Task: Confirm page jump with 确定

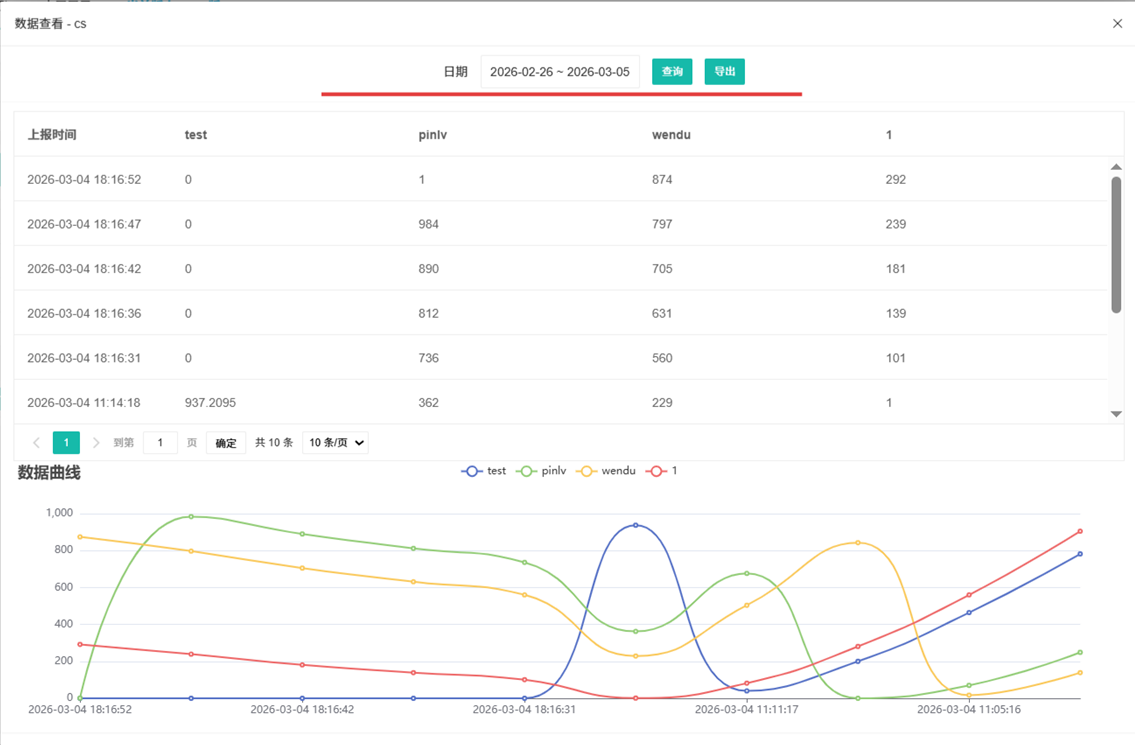Action: 226,442
